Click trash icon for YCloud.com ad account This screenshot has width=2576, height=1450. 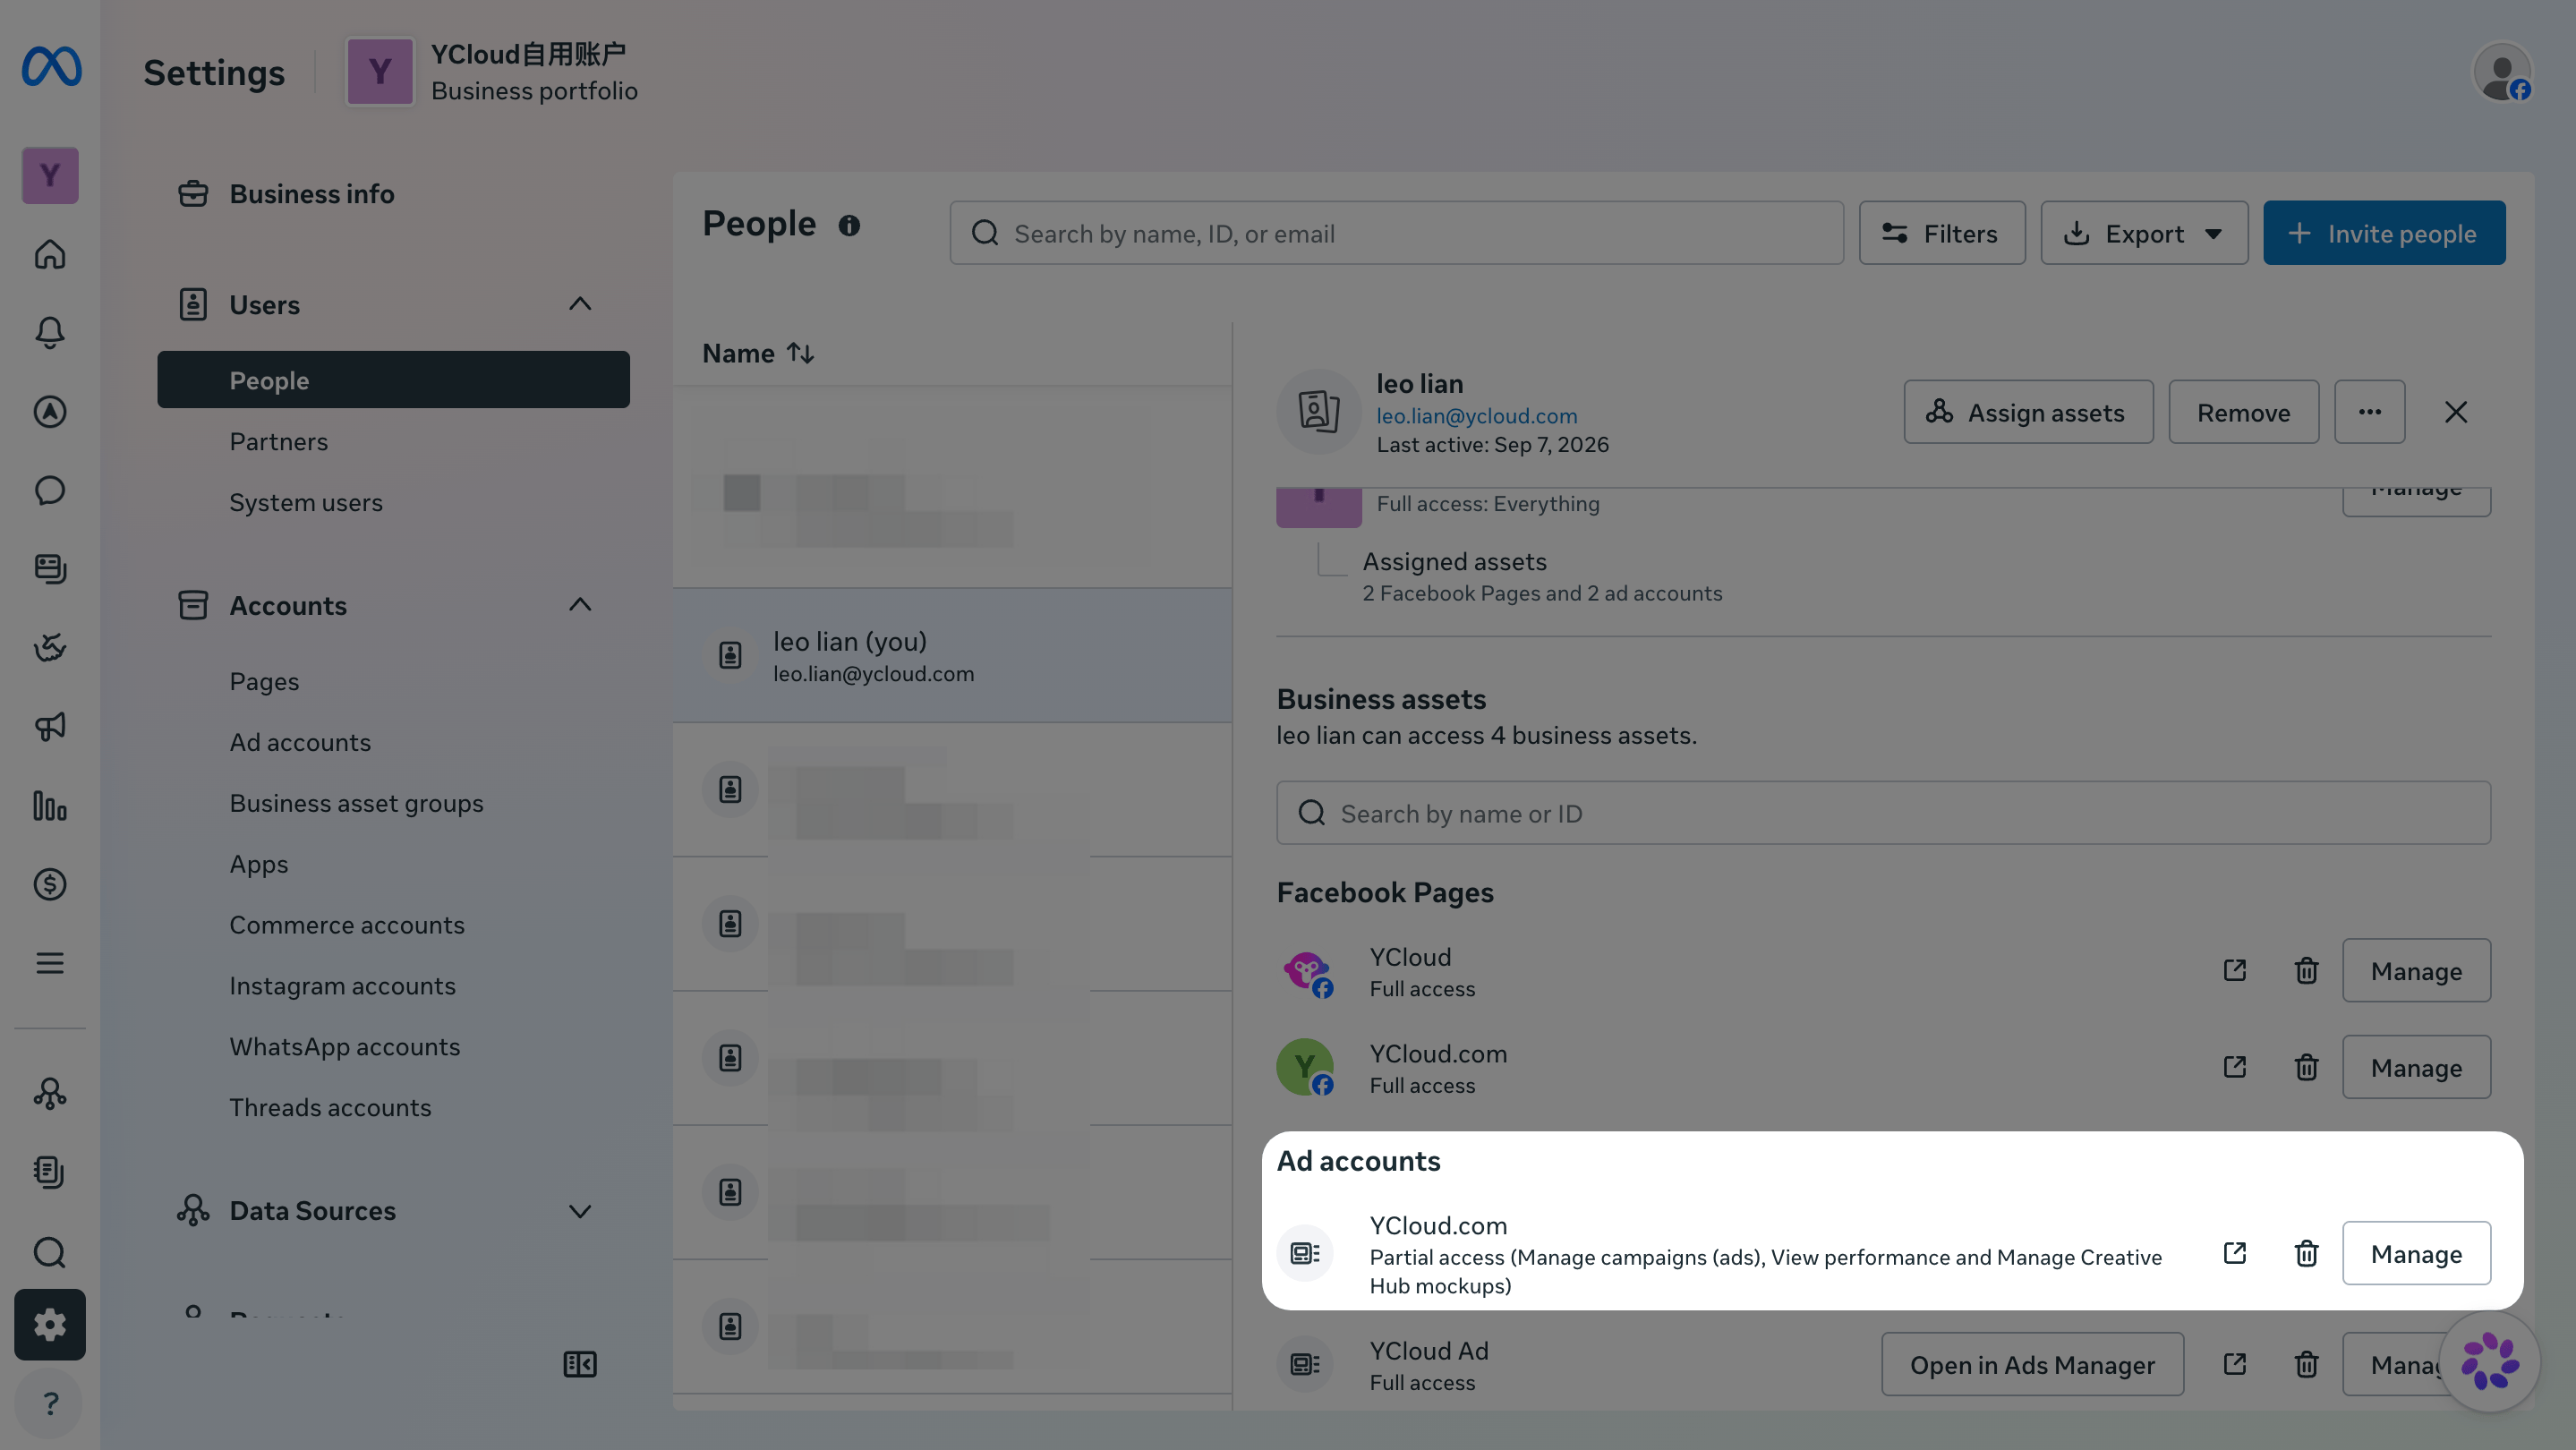(2306, 1253)
